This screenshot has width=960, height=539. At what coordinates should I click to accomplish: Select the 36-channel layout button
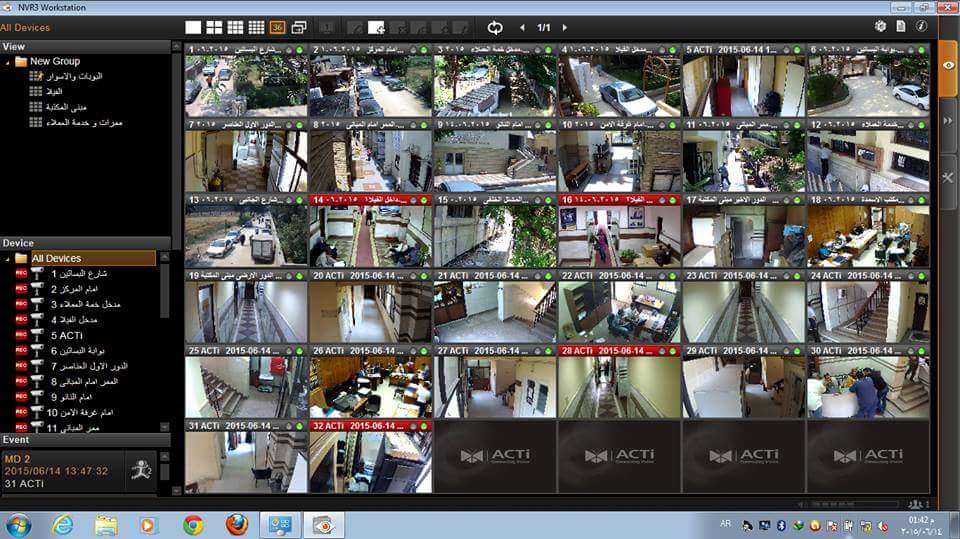point(278,27)
